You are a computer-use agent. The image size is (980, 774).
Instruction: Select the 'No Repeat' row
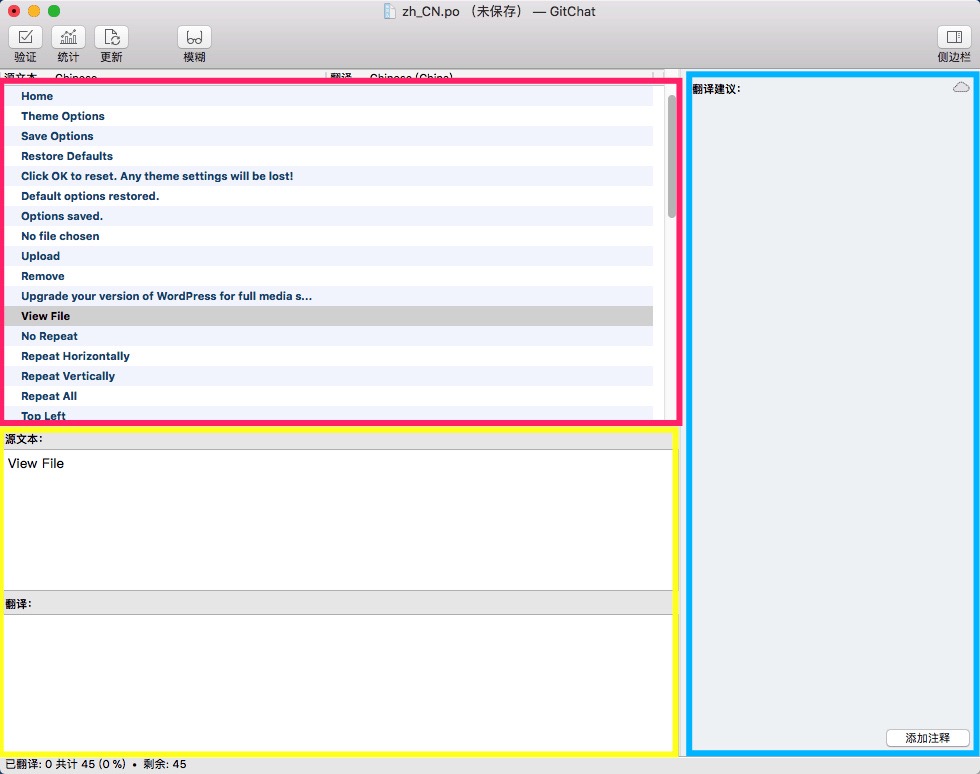pos(329,336)
